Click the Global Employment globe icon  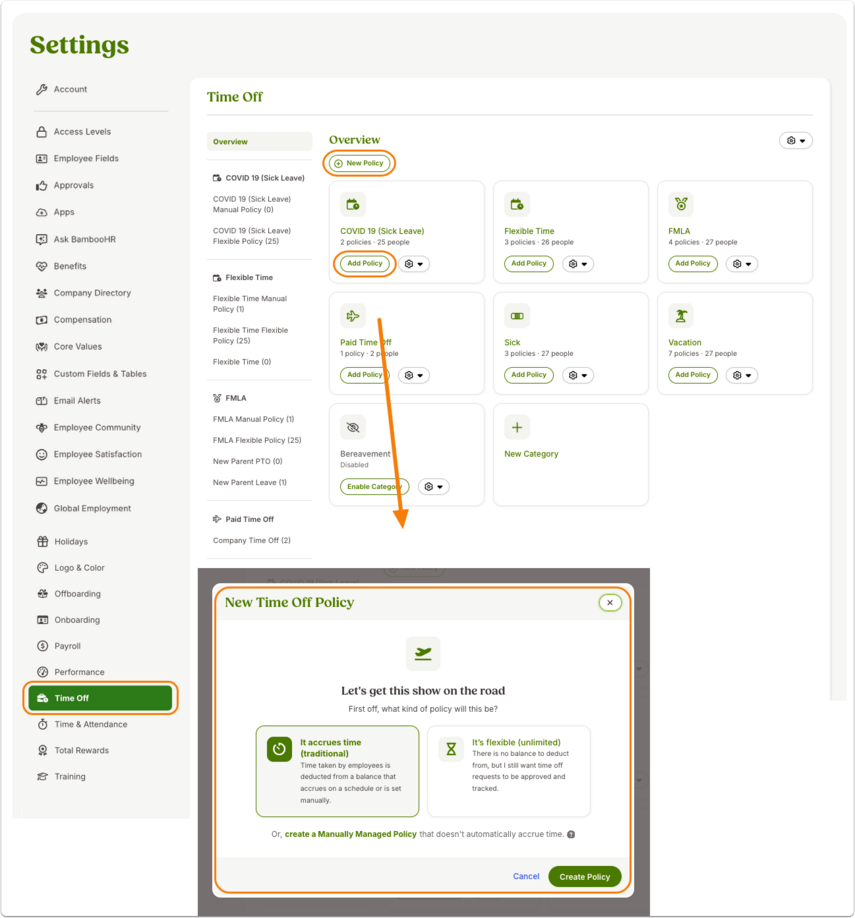click(x=42, y=508)
